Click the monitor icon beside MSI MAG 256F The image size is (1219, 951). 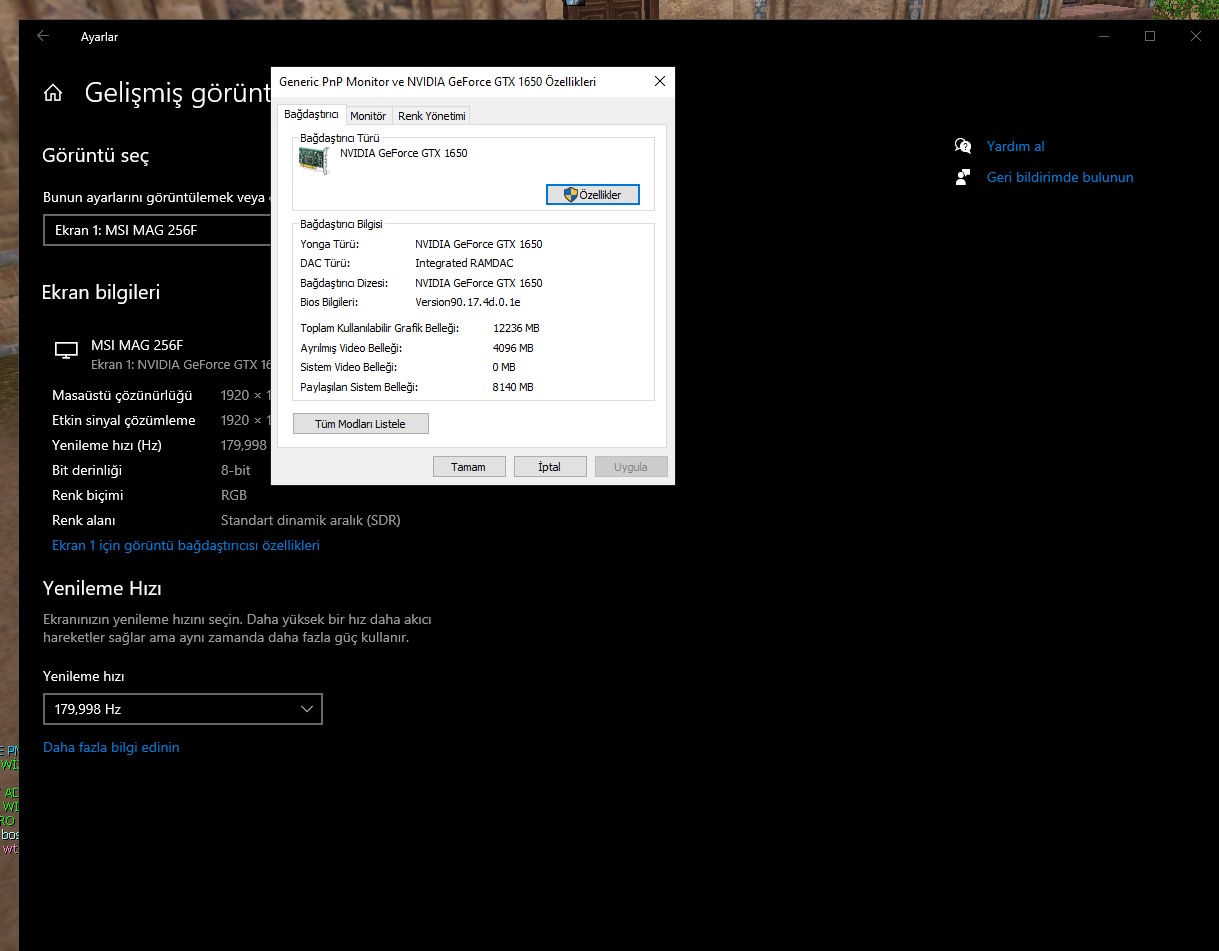[x=66, y=350]
